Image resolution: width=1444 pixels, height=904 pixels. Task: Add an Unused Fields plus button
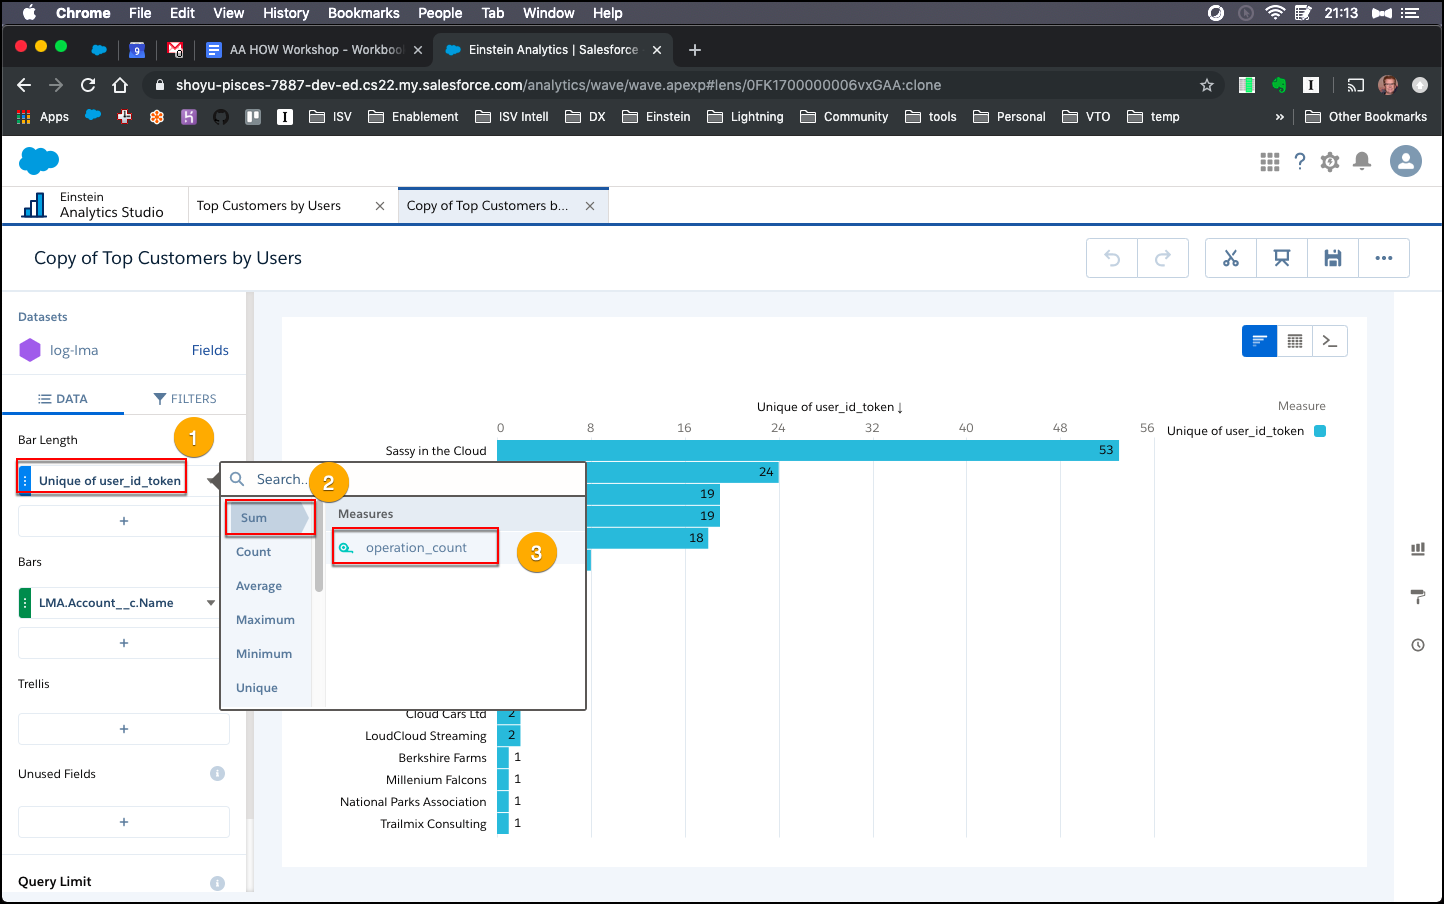pyautogui.click(x=124, y=822)
